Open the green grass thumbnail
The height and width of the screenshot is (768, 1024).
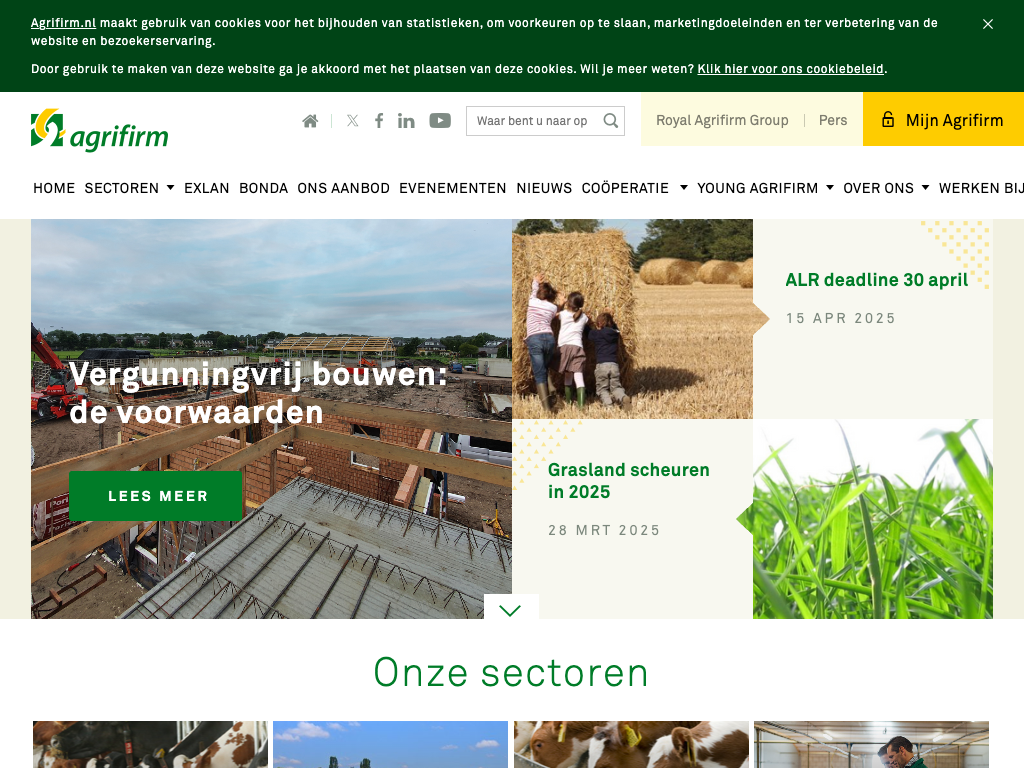pyautogui.click(x=872, y=519)
